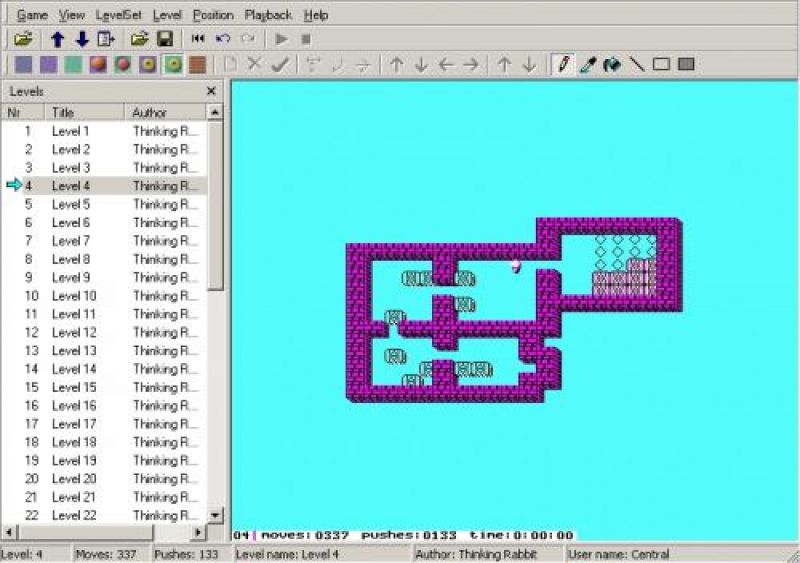The height and width of the screenshot is (563, 800).
Task: Toggle the highlighted yellow ring on green tile
Action: [173, 65]
